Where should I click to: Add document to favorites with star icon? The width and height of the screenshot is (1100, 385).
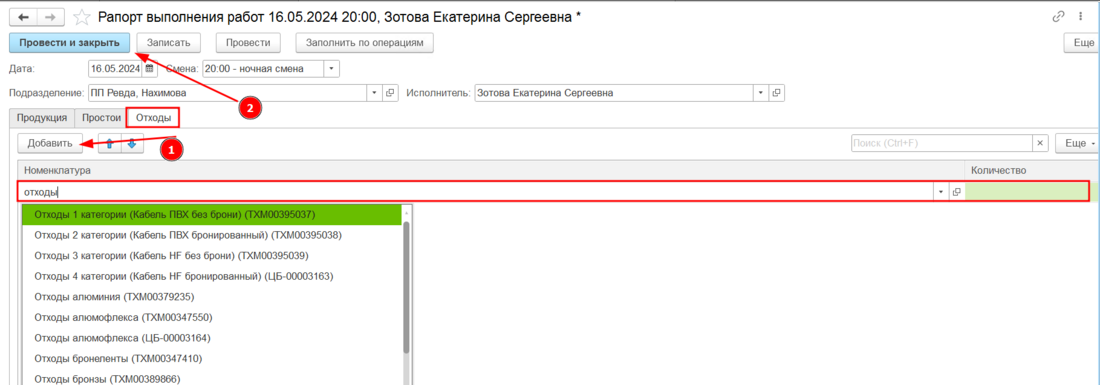[82, 16]
